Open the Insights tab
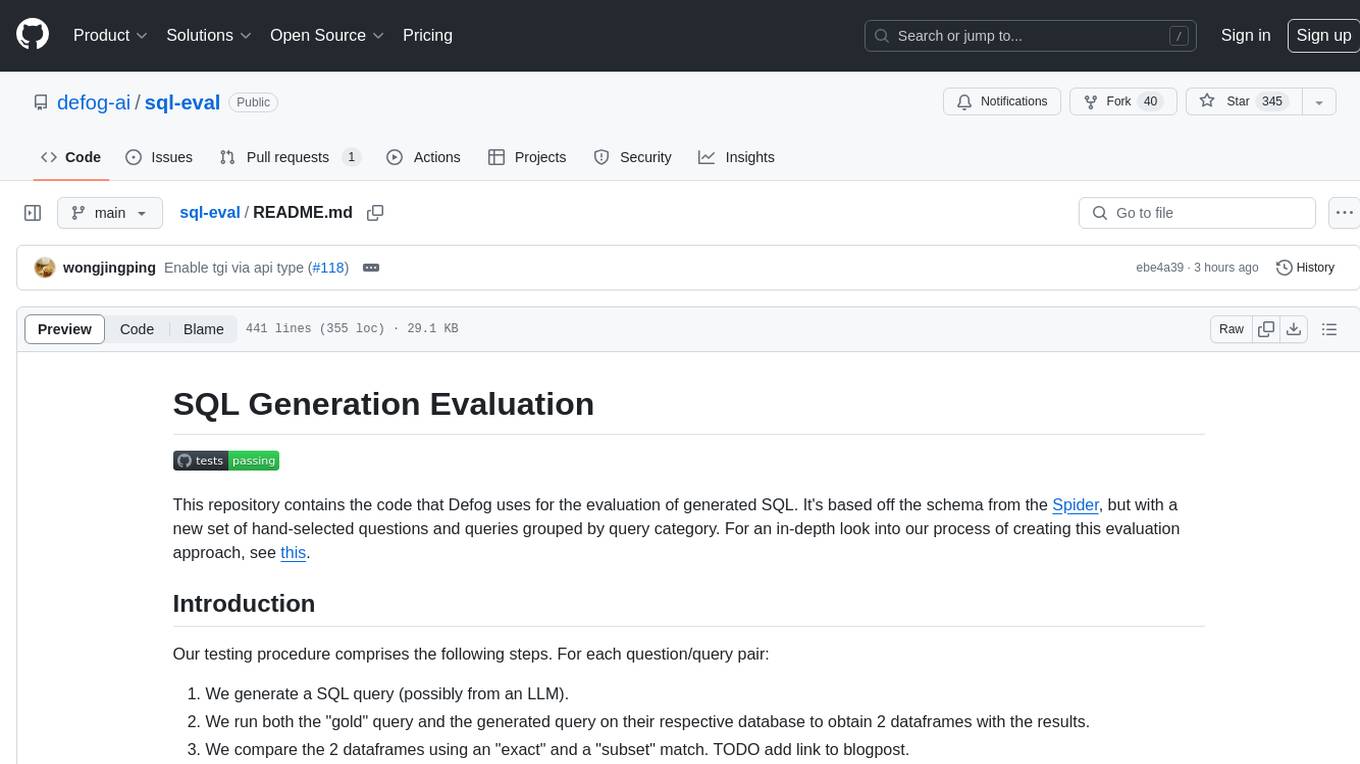The height and width of the screenshot is (764, 1360). (x=736, y=157)
